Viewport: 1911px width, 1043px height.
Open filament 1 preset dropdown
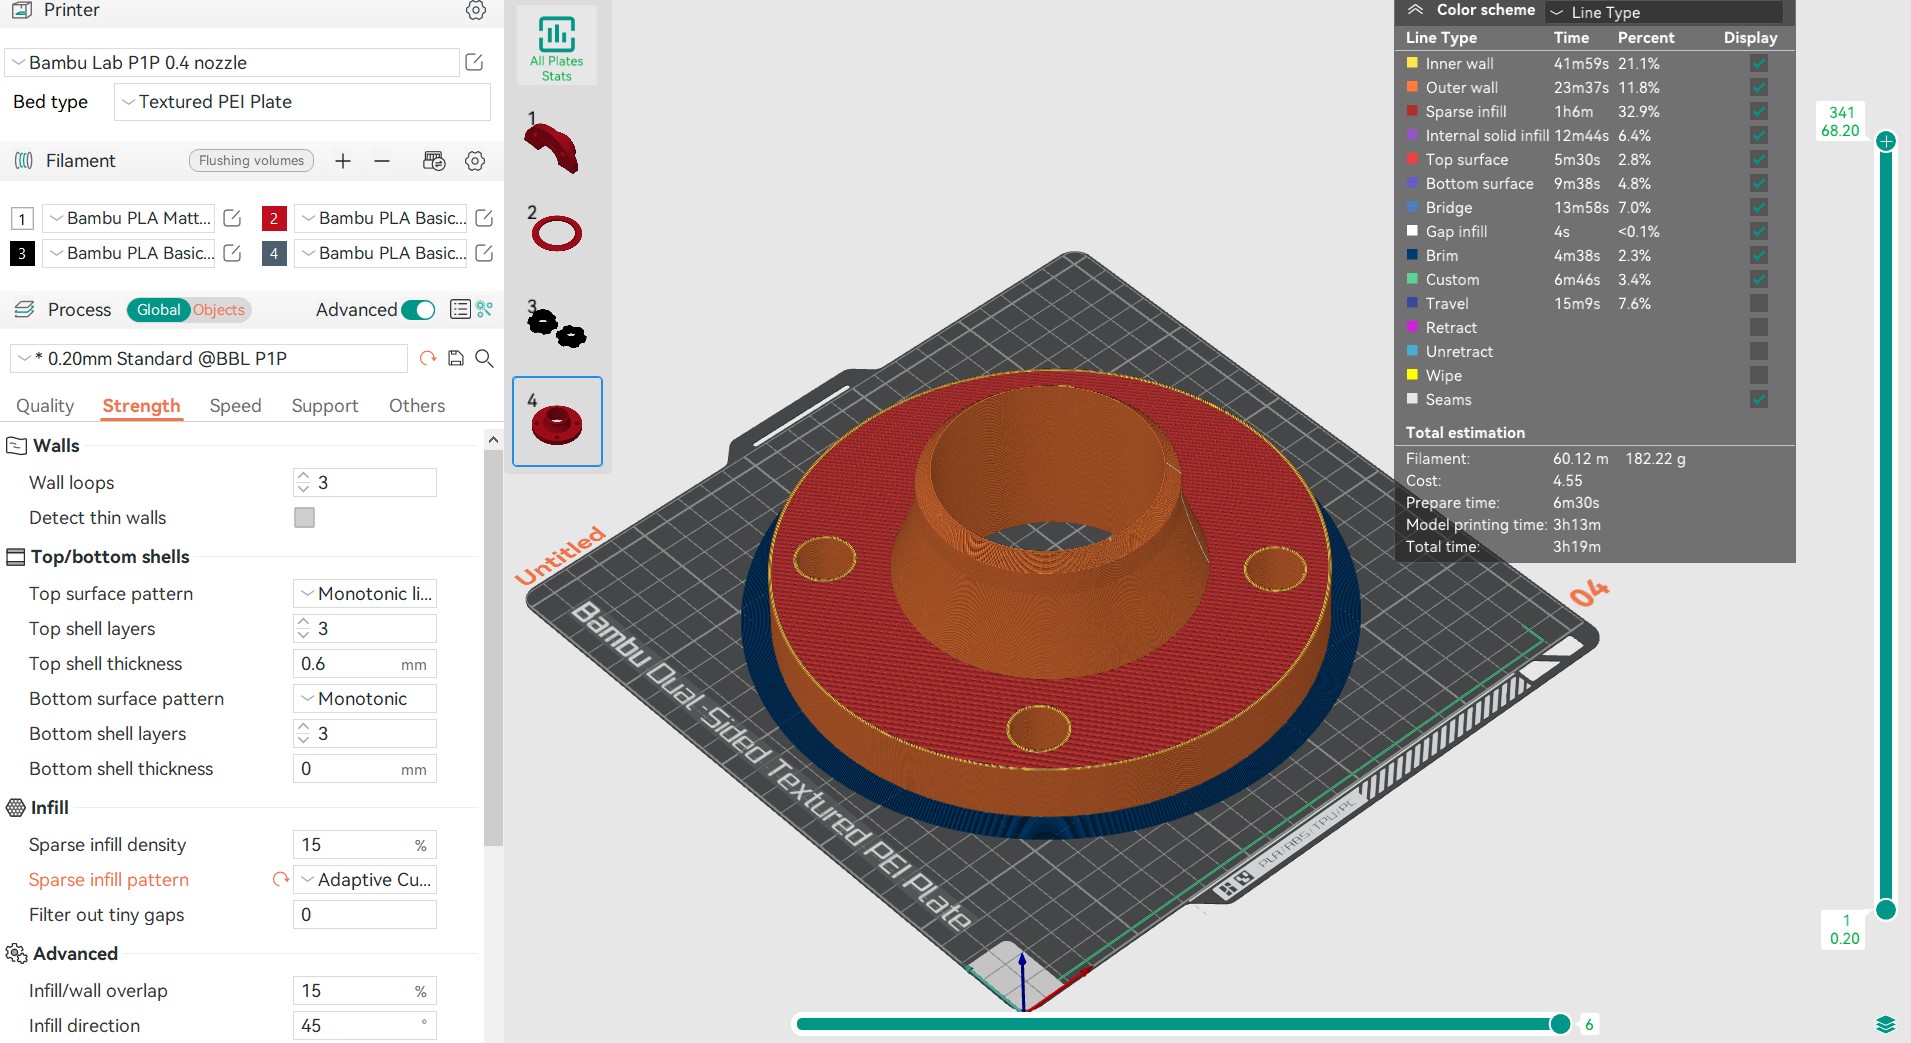click(130, 218)
